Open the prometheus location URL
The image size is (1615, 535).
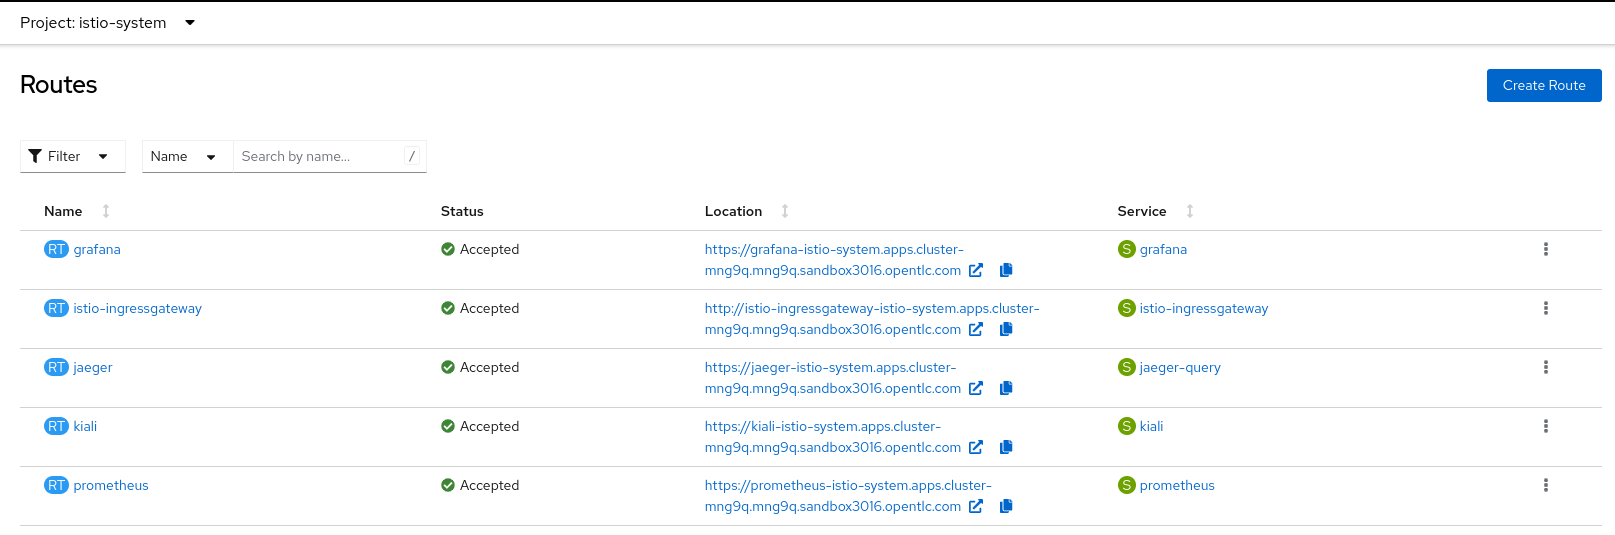(848, 496)
